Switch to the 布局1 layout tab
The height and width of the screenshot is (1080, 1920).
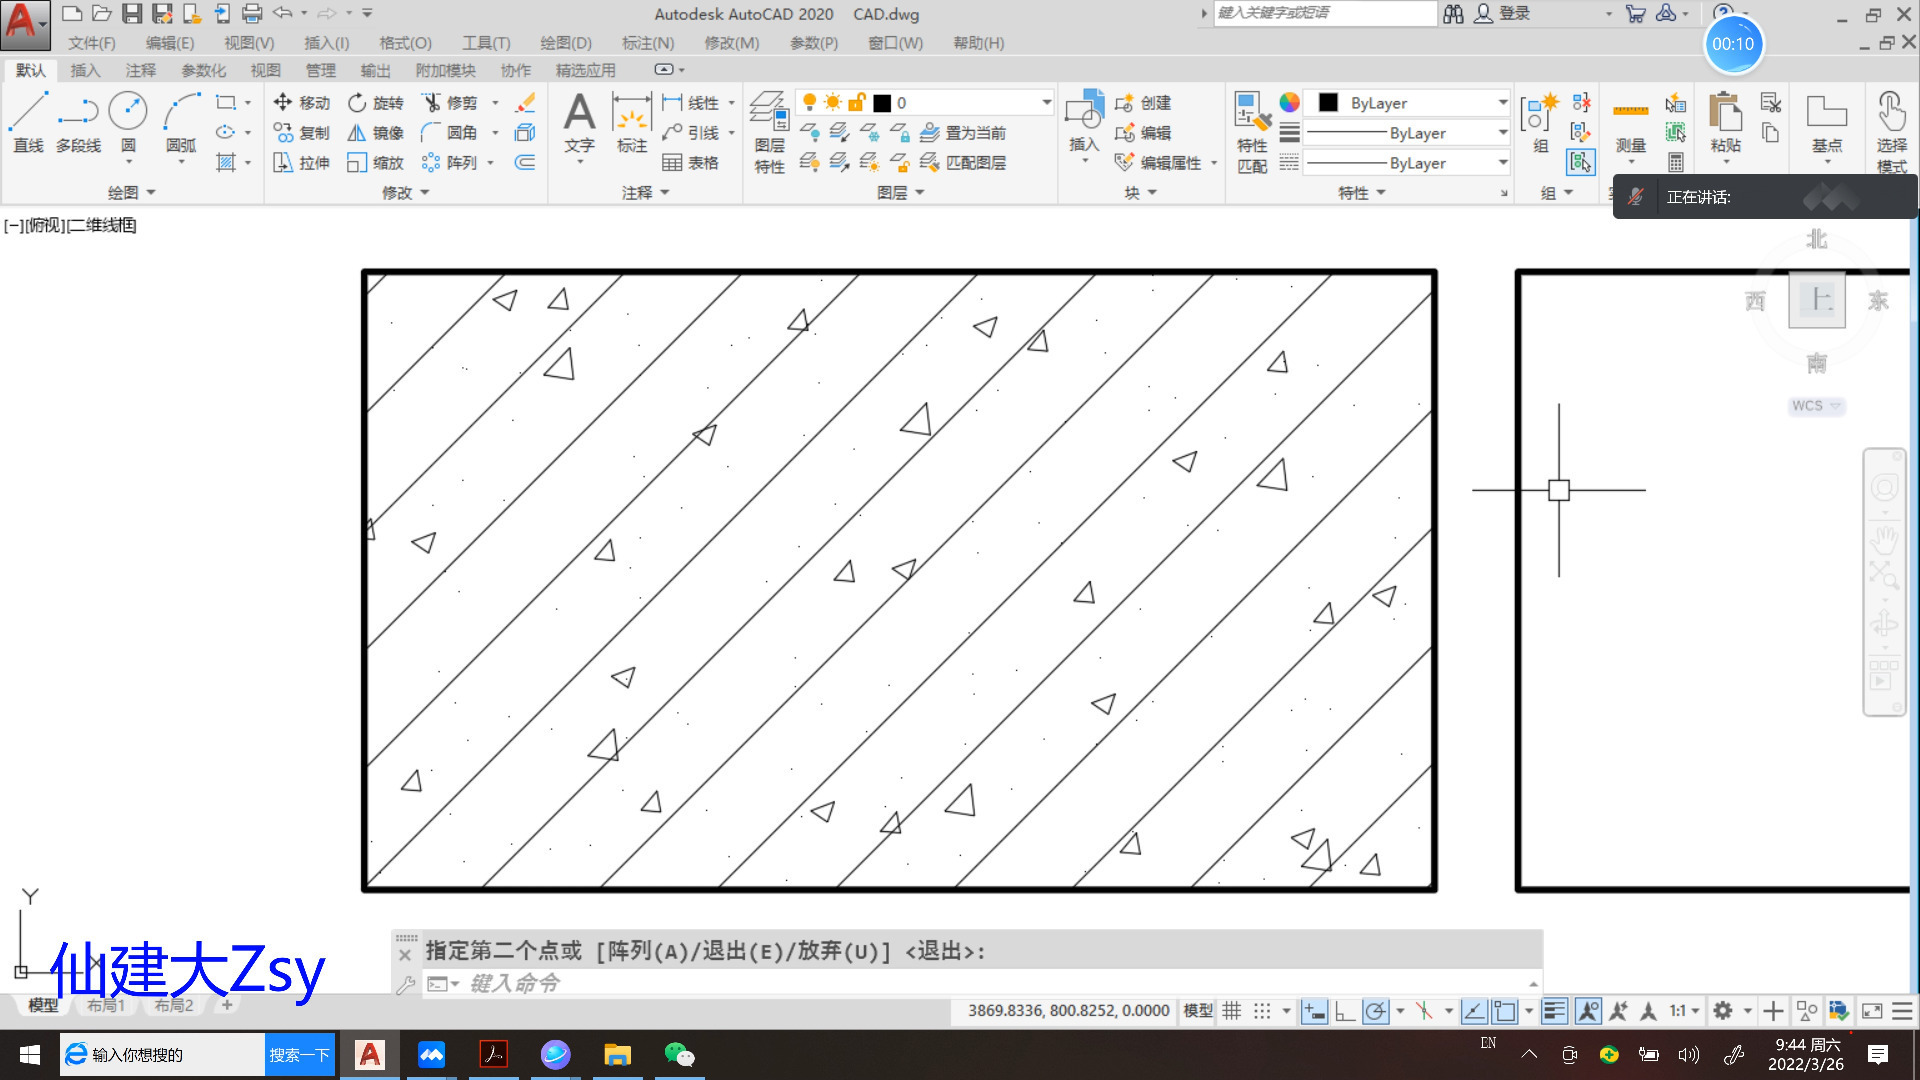pos(105,1004)
